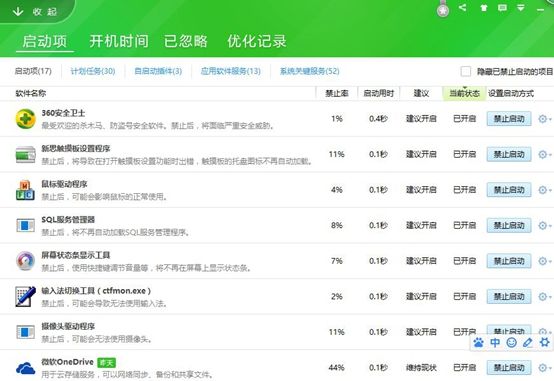Screen dimensions: 554x381
Task: Open gear options dropdown for 新思触摸板设置程序
Action: pos(544,154)
